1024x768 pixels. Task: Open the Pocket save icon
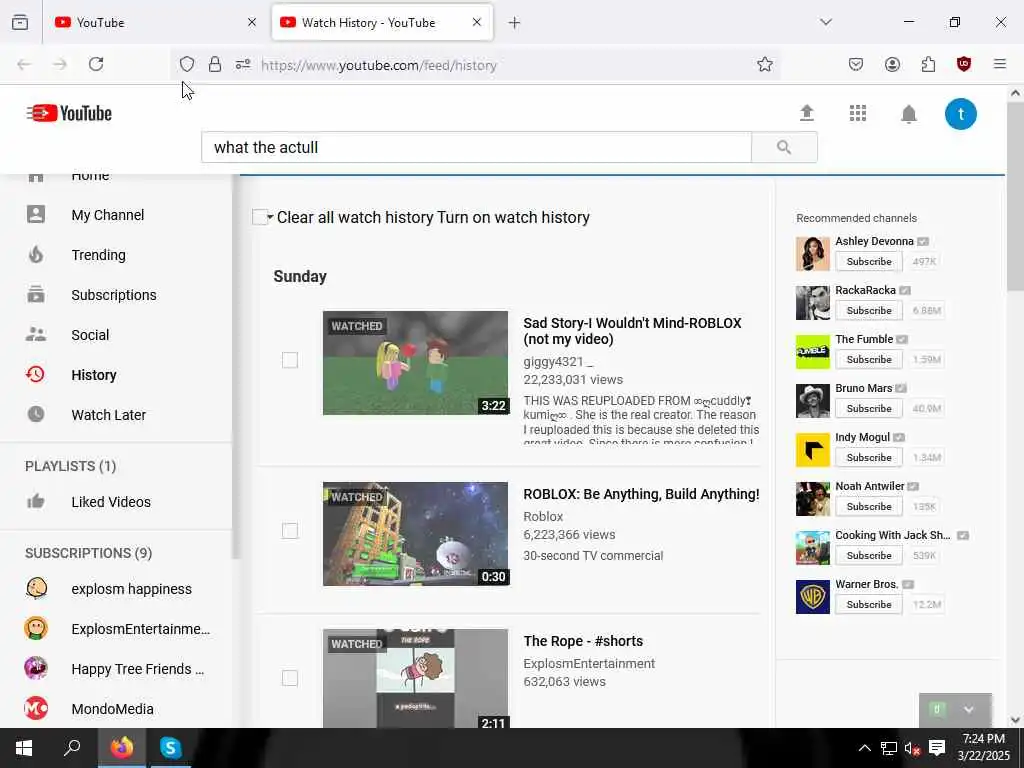tap(856, 64)
